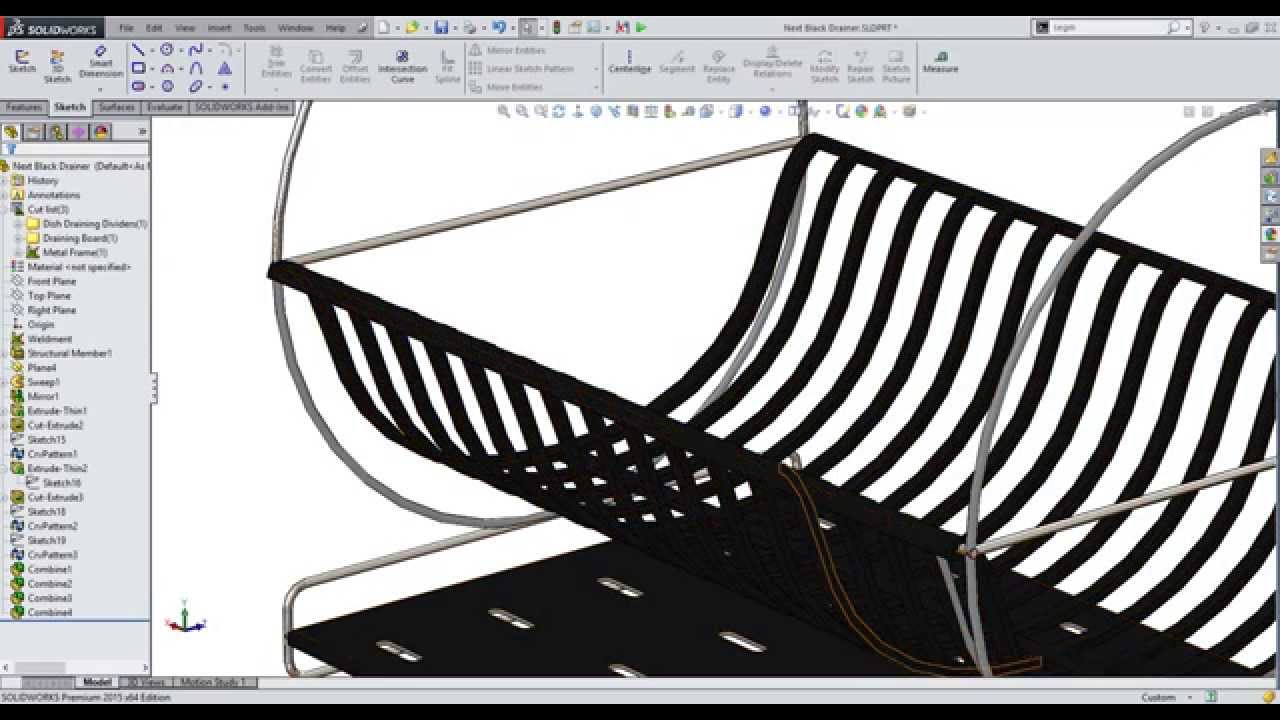Collapse the Extrude-Thin2 feature

point(5,468)
